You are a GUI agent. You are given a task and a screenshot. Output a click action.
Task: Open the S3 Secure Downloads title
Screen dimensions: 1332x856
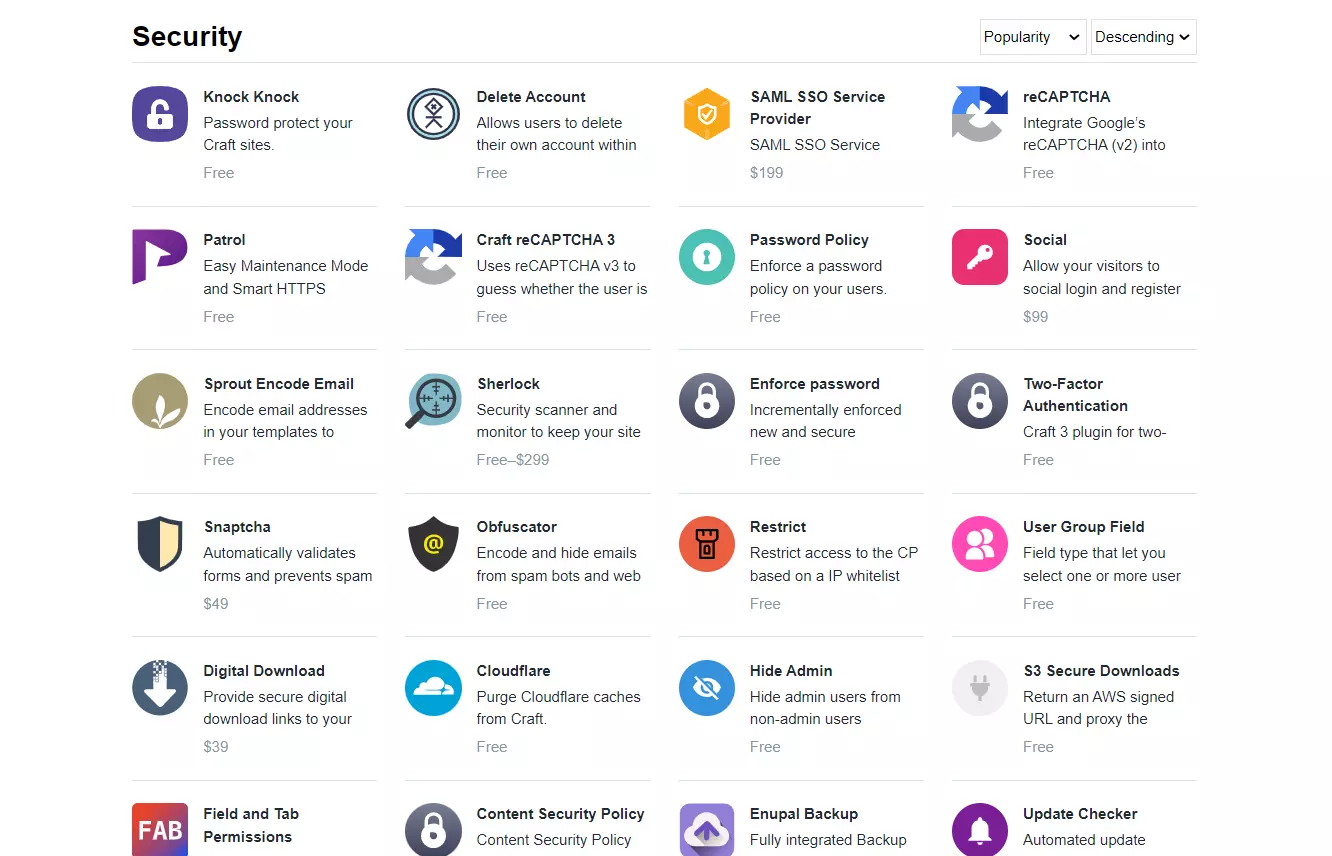tap(1101, 671)
